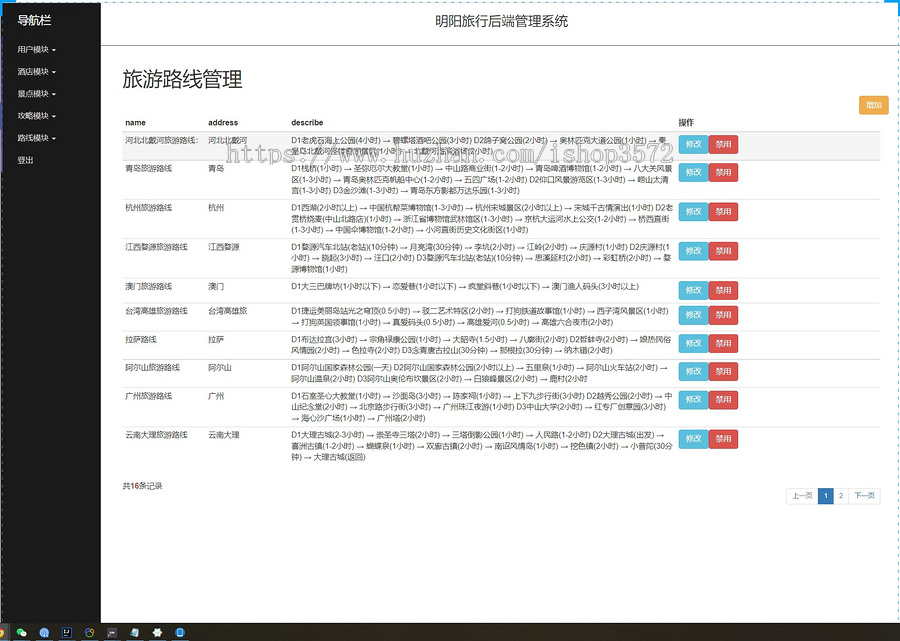
Task: Click the dark terminal-like icon in the taskbar
Action: coord(112,632)
